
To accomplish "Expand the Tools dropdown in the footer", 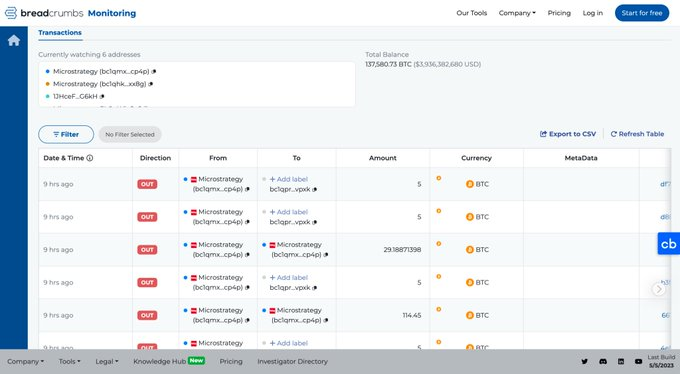I will [x=69, y=361].
